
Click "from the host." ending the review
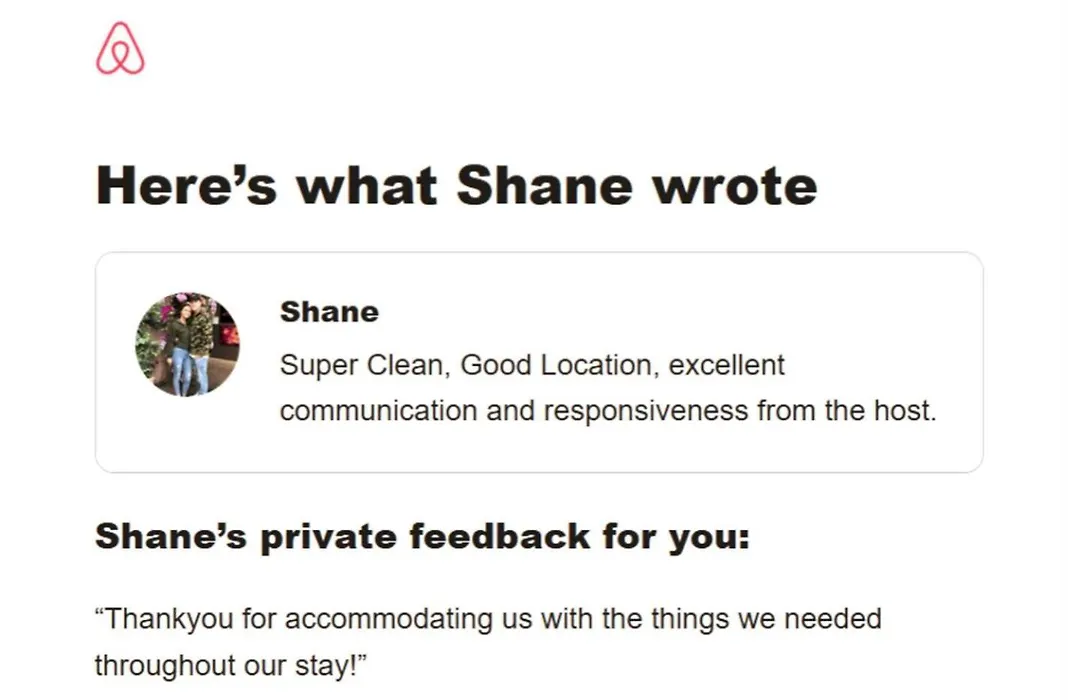click(847, 411)
